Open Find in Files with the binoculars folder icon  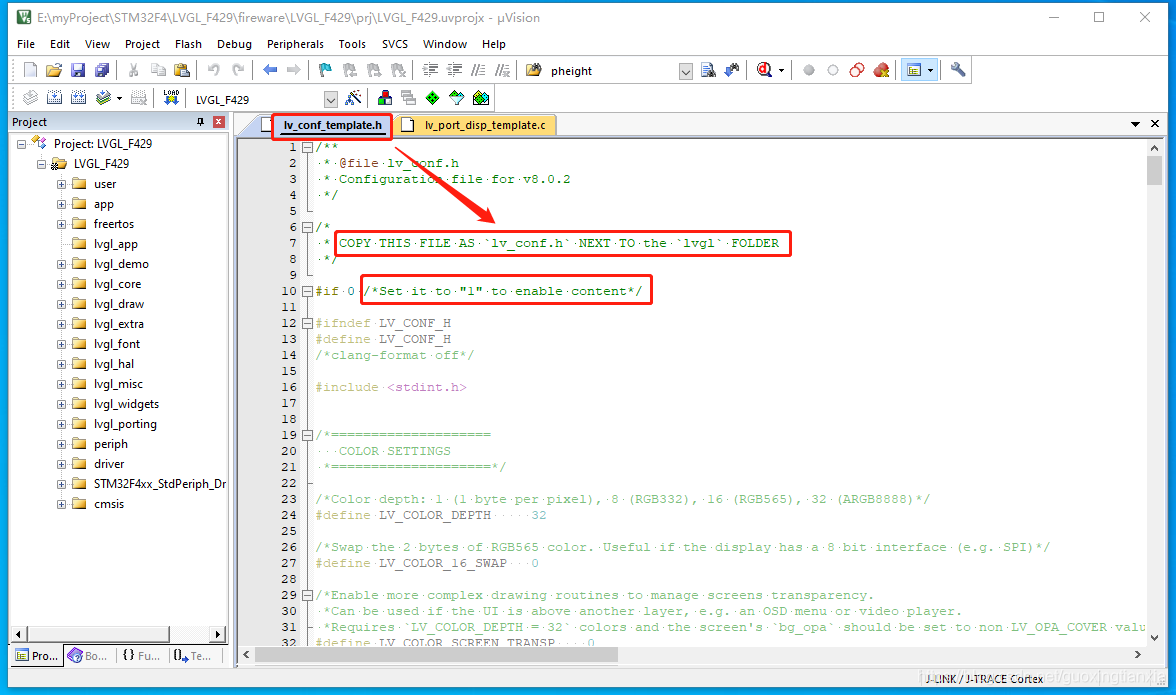(533, 70)
